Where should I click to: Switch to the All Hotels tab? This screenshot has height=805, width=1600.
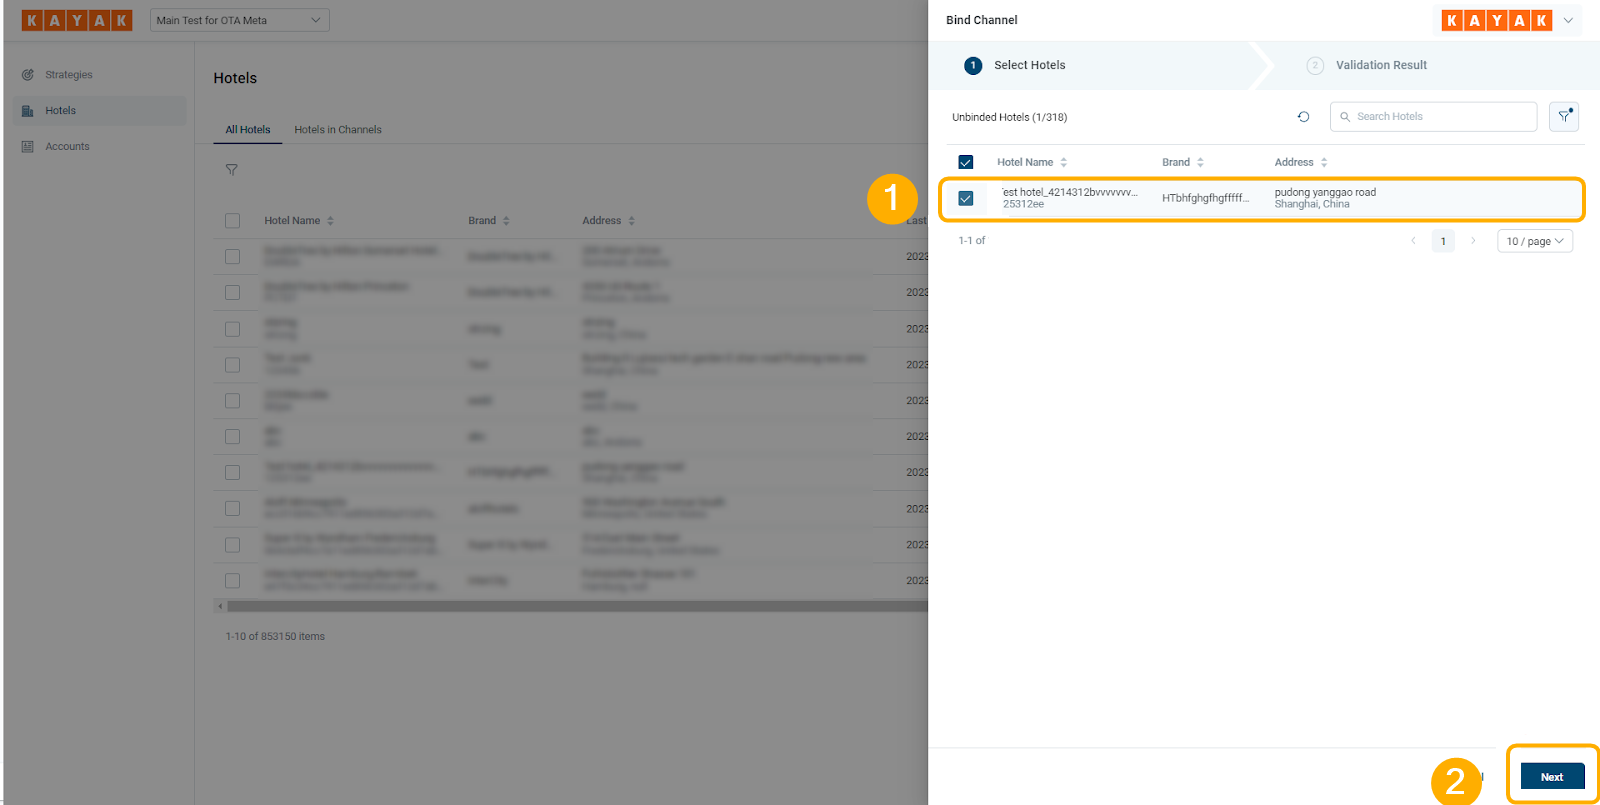pyautogui.click(x=248, y=130)
